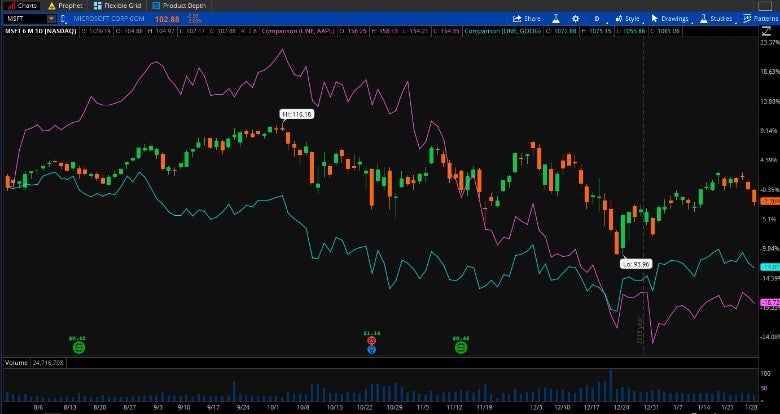
Task: Click the magenta AAPL value tag on price axis
Action: click(x=770, y=302)
